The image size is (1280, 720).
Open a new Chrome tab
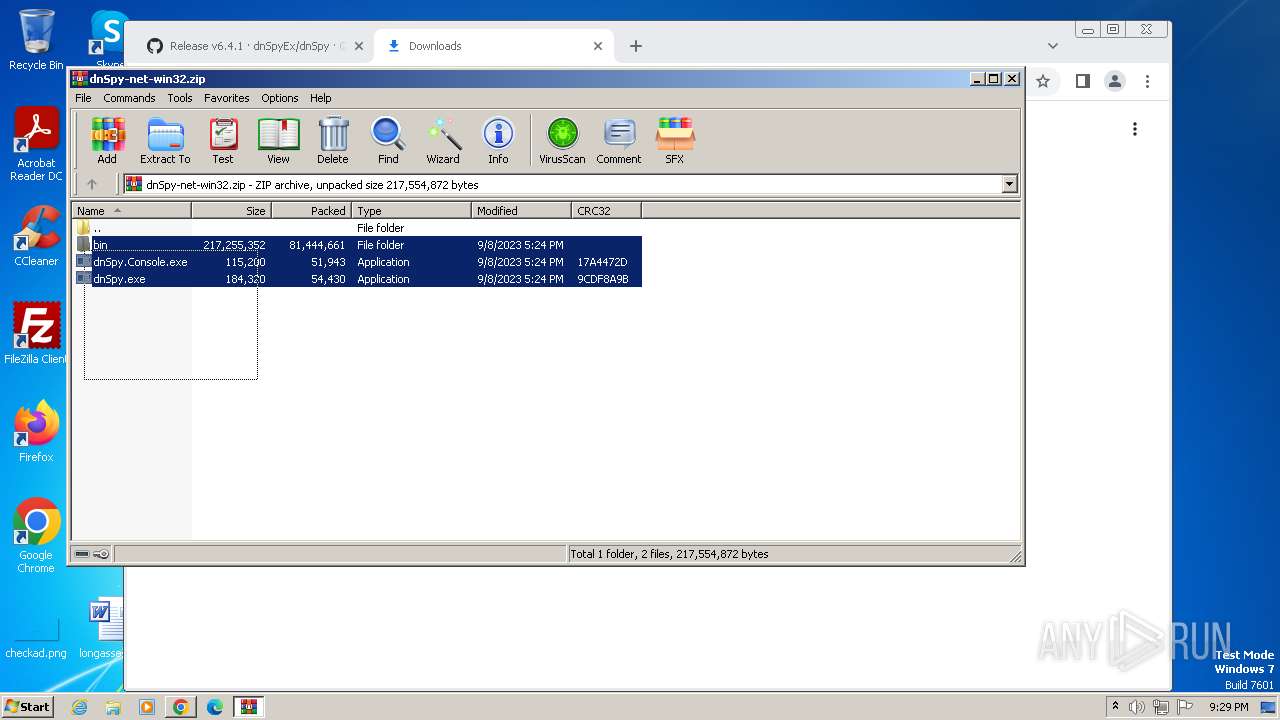tap(635, 46)
